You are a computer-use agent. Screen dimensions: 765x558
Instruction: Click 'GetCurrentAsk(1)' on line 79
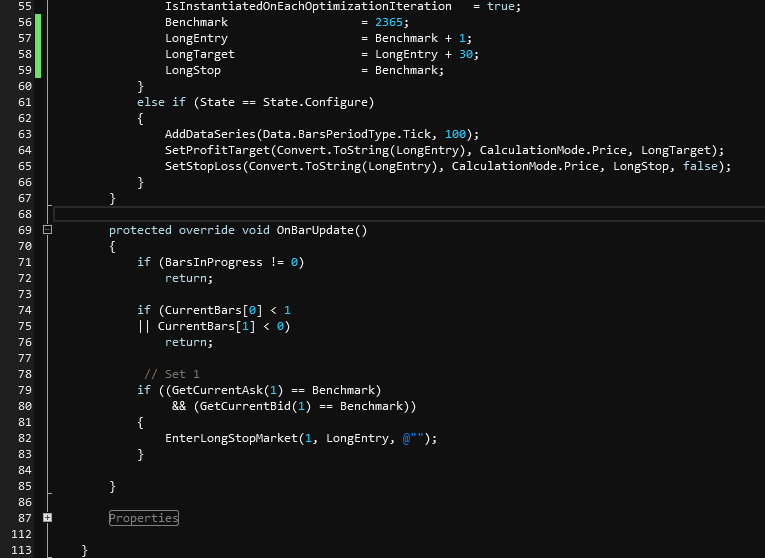click(x=227, y=390)
